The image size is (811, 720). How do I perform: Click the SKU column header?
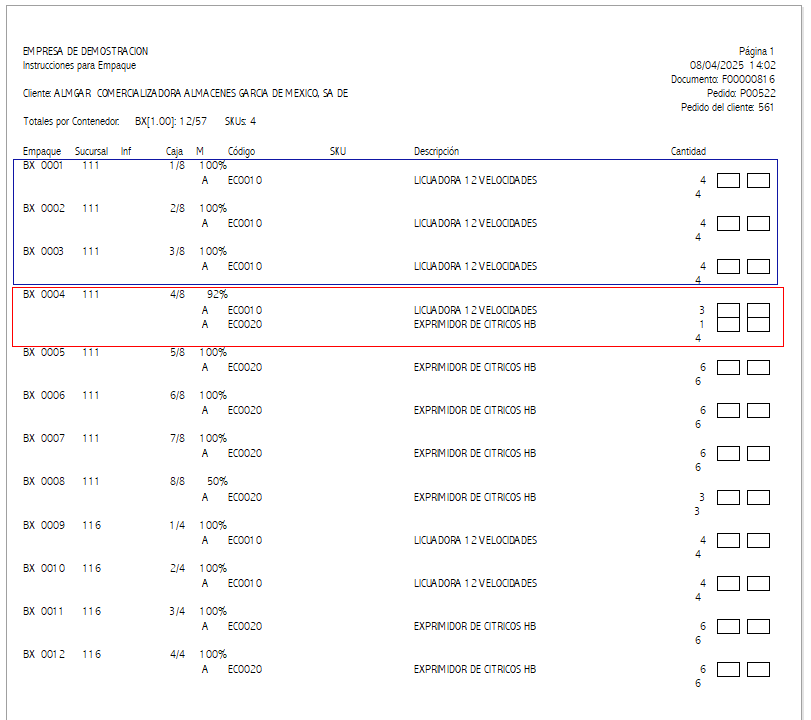[x=338, y=151]
